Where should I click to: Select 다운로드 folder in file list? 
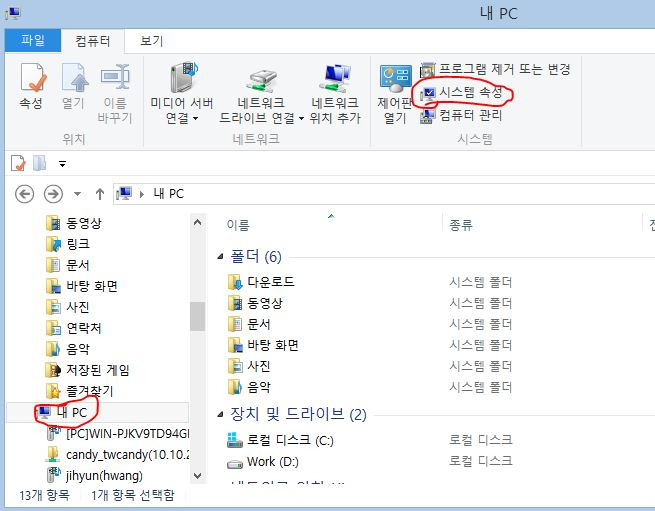[x=261, y=282]
